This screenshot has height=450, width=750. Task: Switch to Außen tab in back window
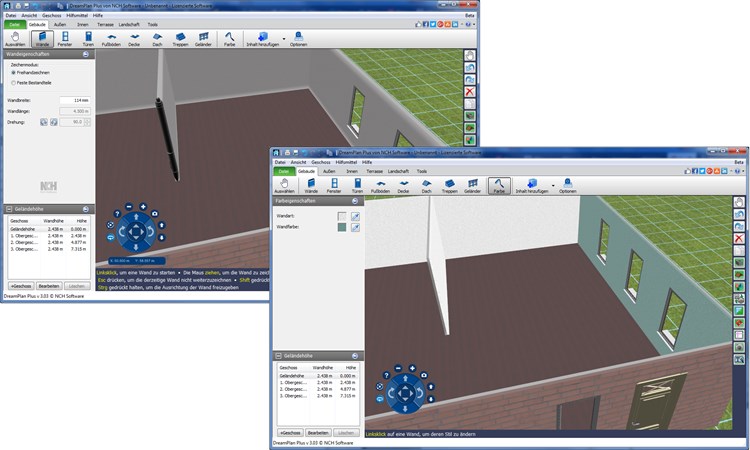(60, 24)
